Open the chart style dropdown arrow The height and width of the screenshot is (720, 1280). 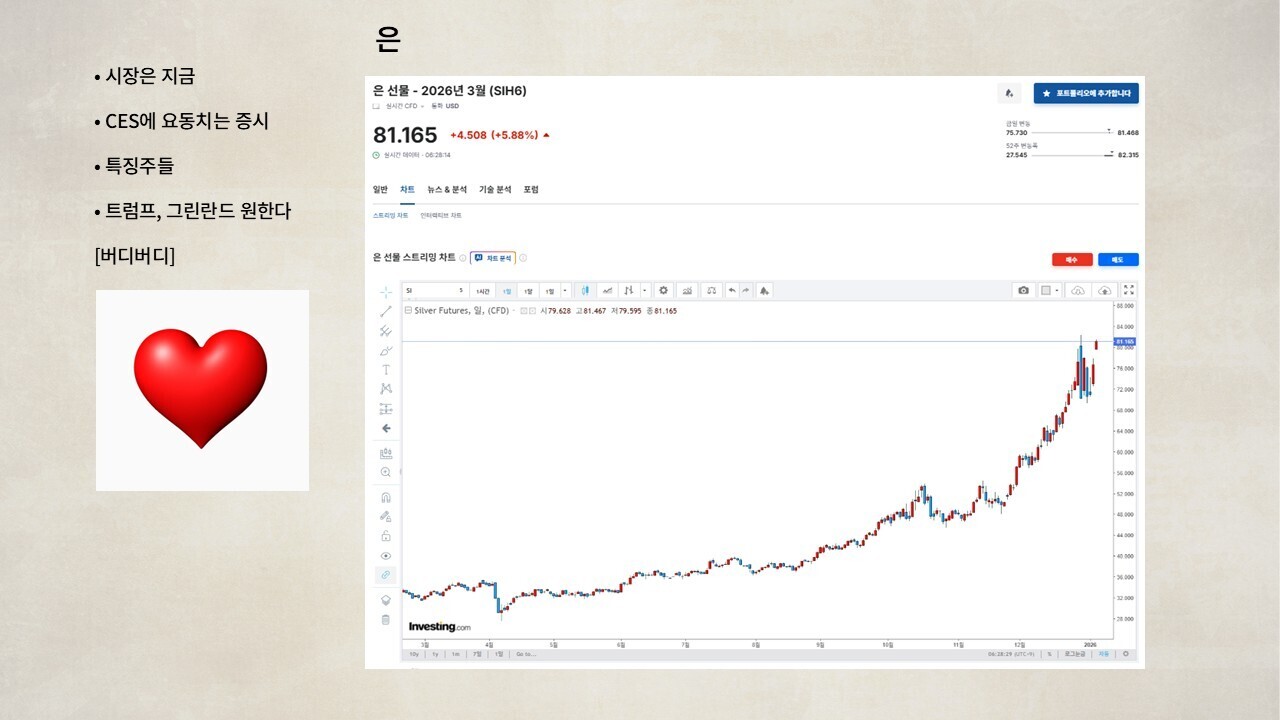645,291
